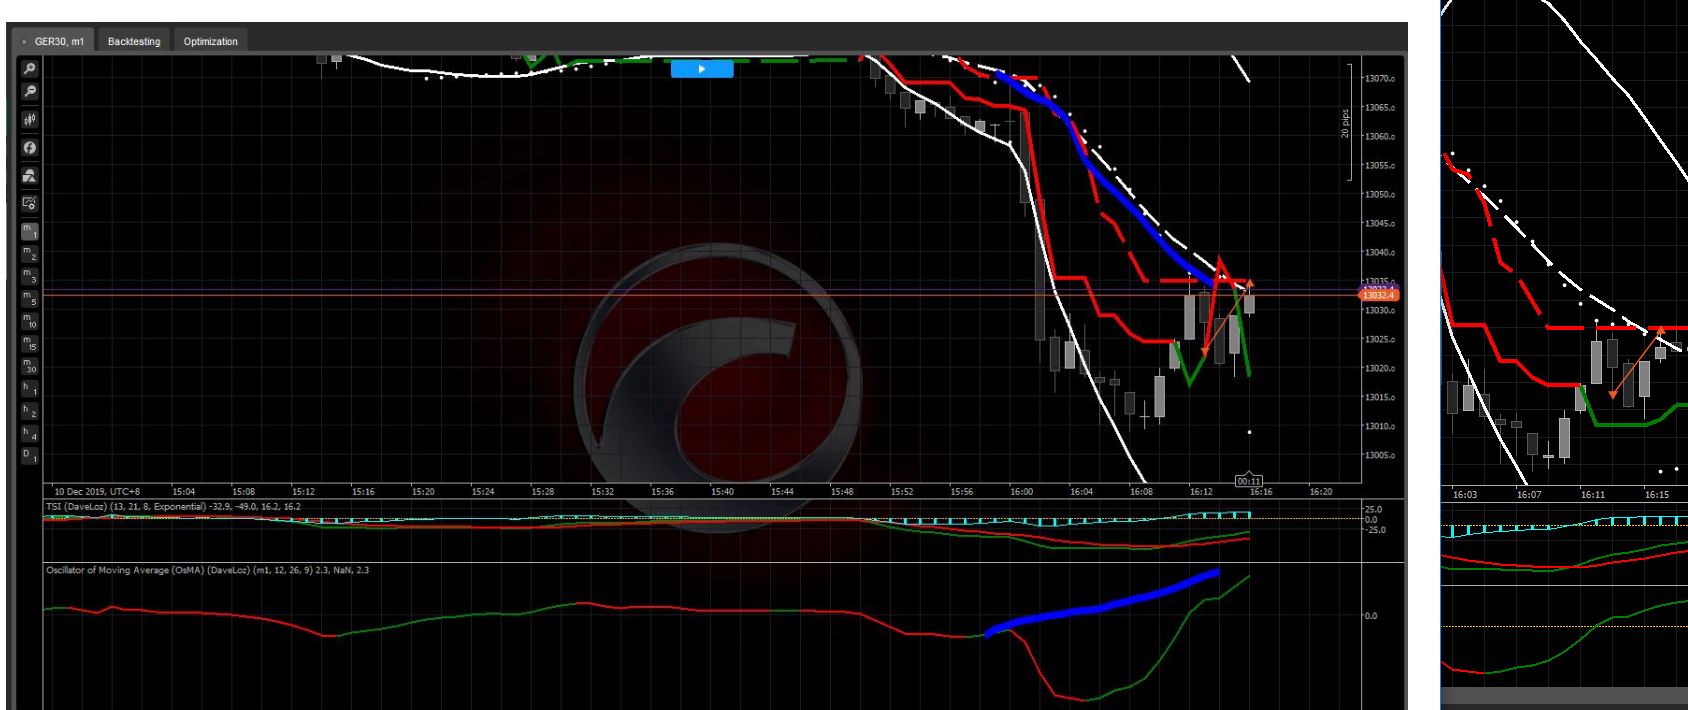Viewport: 1688px width, 710px height.
Task: Open the Optimization tab
Action: [210, 41]
